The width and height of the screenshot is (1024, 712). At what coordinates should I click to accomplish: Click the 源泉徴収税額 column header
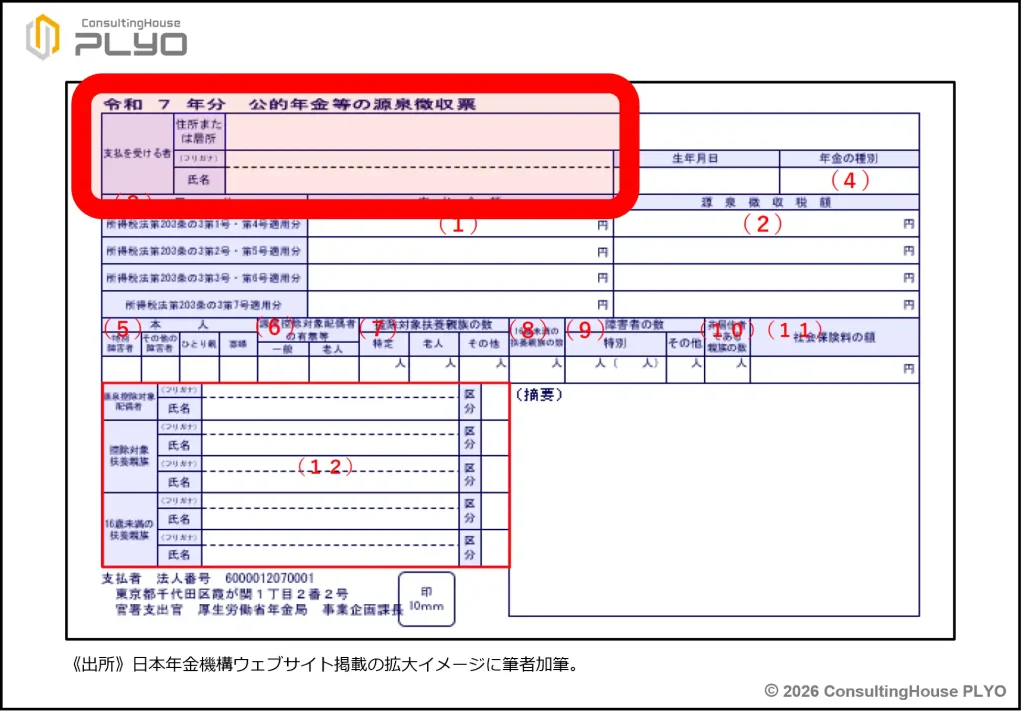(x=766, y=202)
